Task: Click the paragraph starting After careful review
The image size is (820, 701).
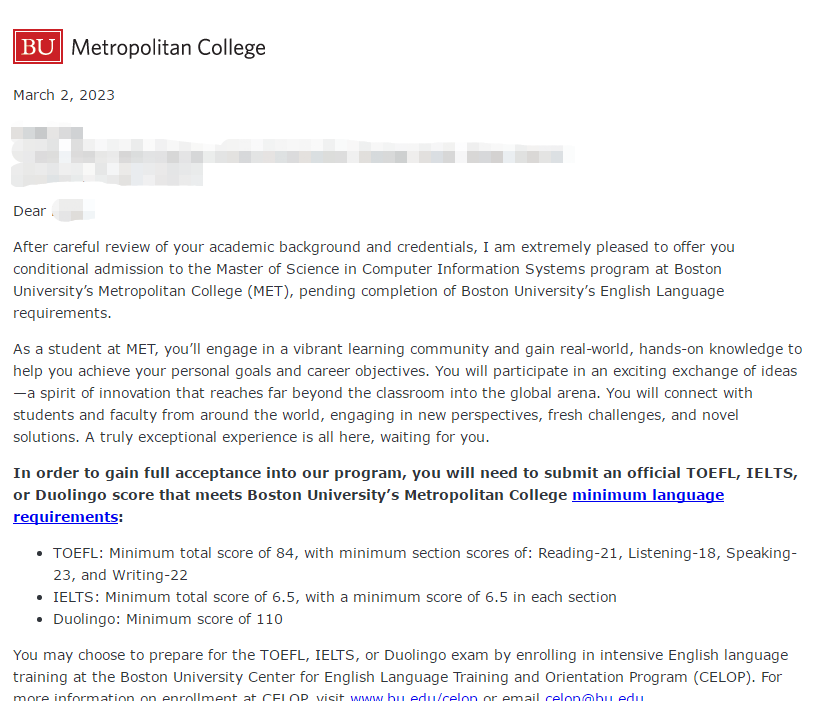Action: pos(374,280)
